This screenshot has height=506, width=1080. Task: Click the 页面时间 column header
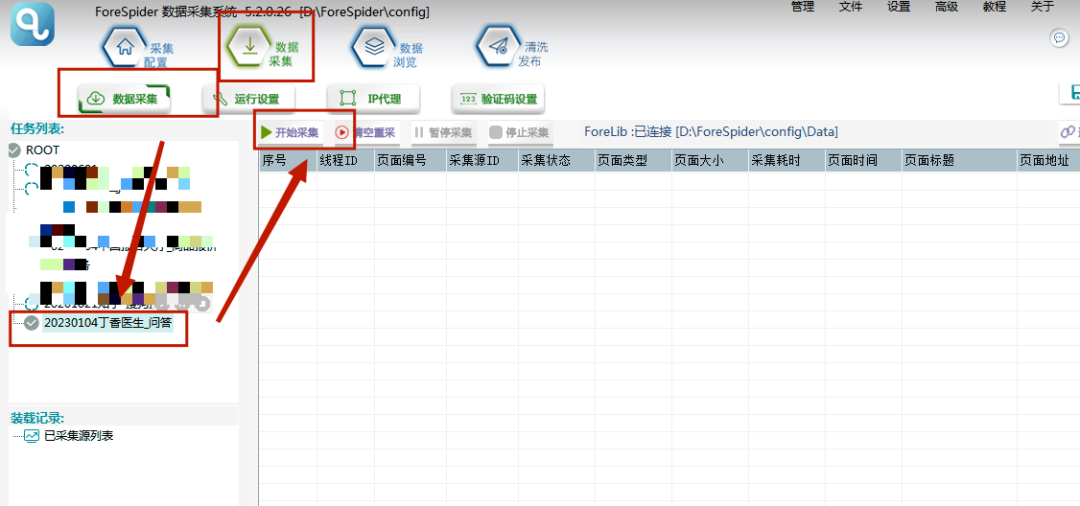(863, 160)
